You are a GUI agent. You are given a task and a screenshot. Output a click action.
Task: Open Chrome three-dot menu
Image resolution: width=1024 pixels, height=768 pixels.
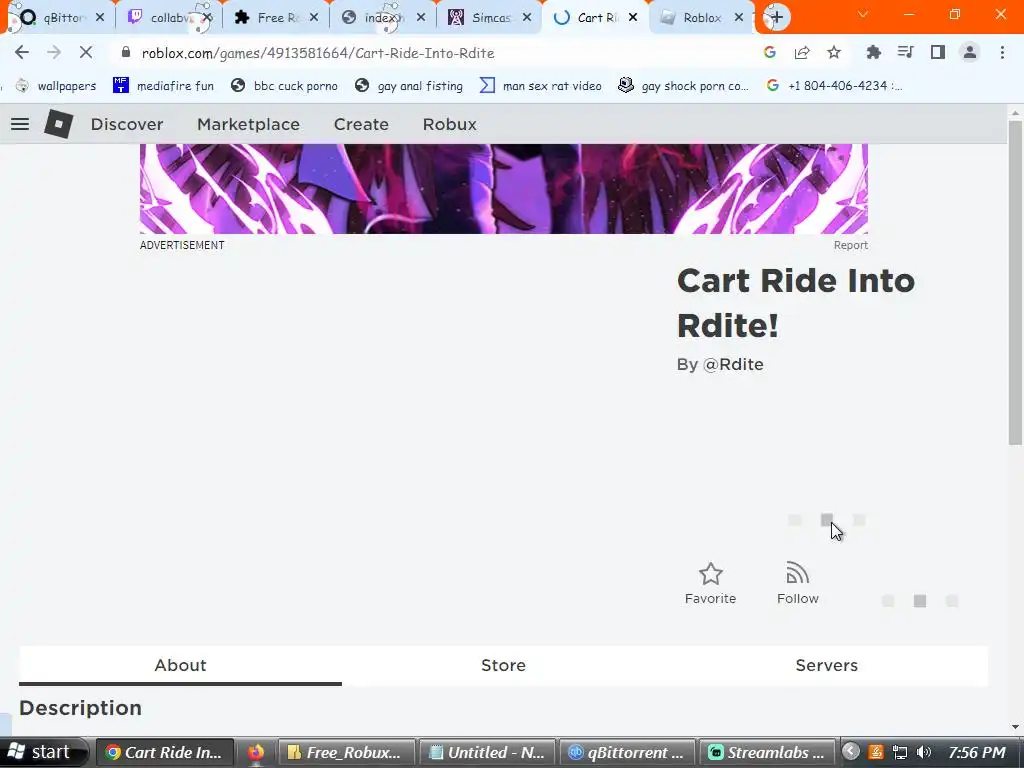[1002, 53]
